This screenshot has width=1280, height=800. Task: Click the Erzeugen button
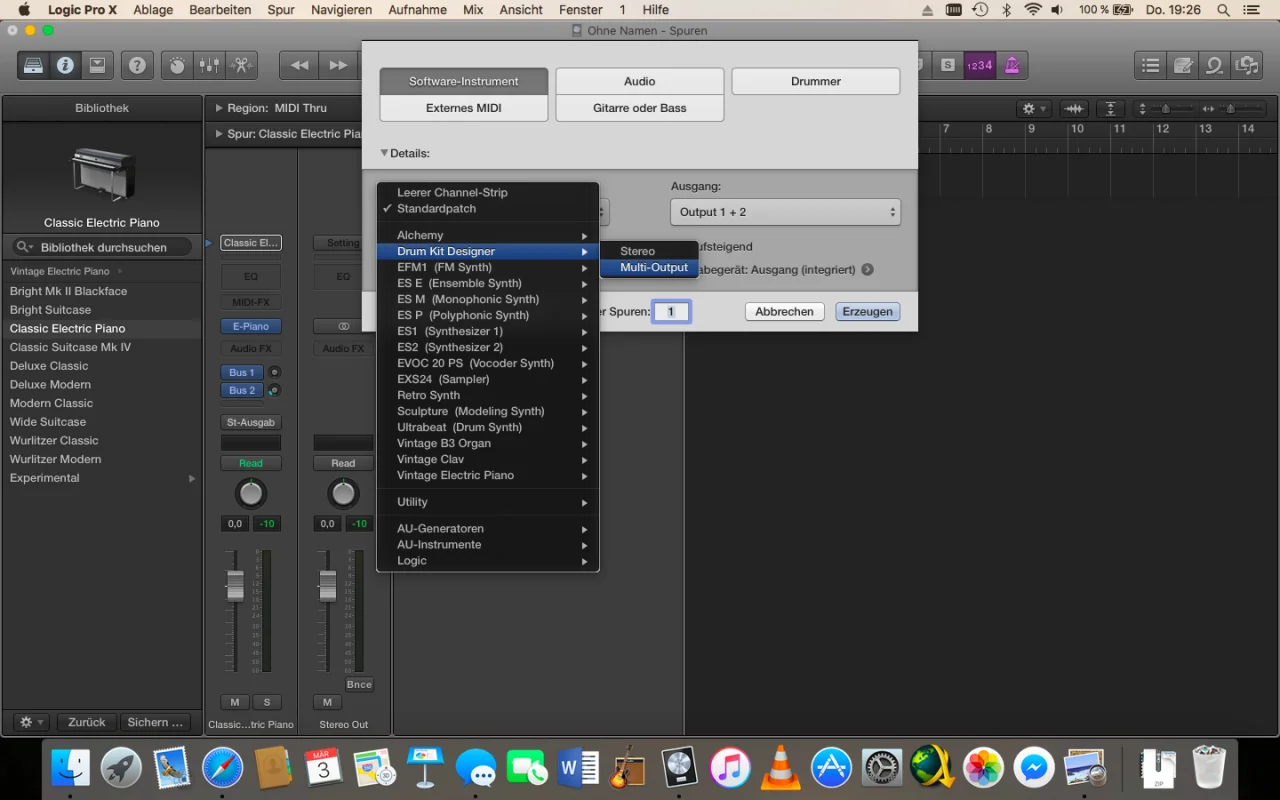(867, 312)
